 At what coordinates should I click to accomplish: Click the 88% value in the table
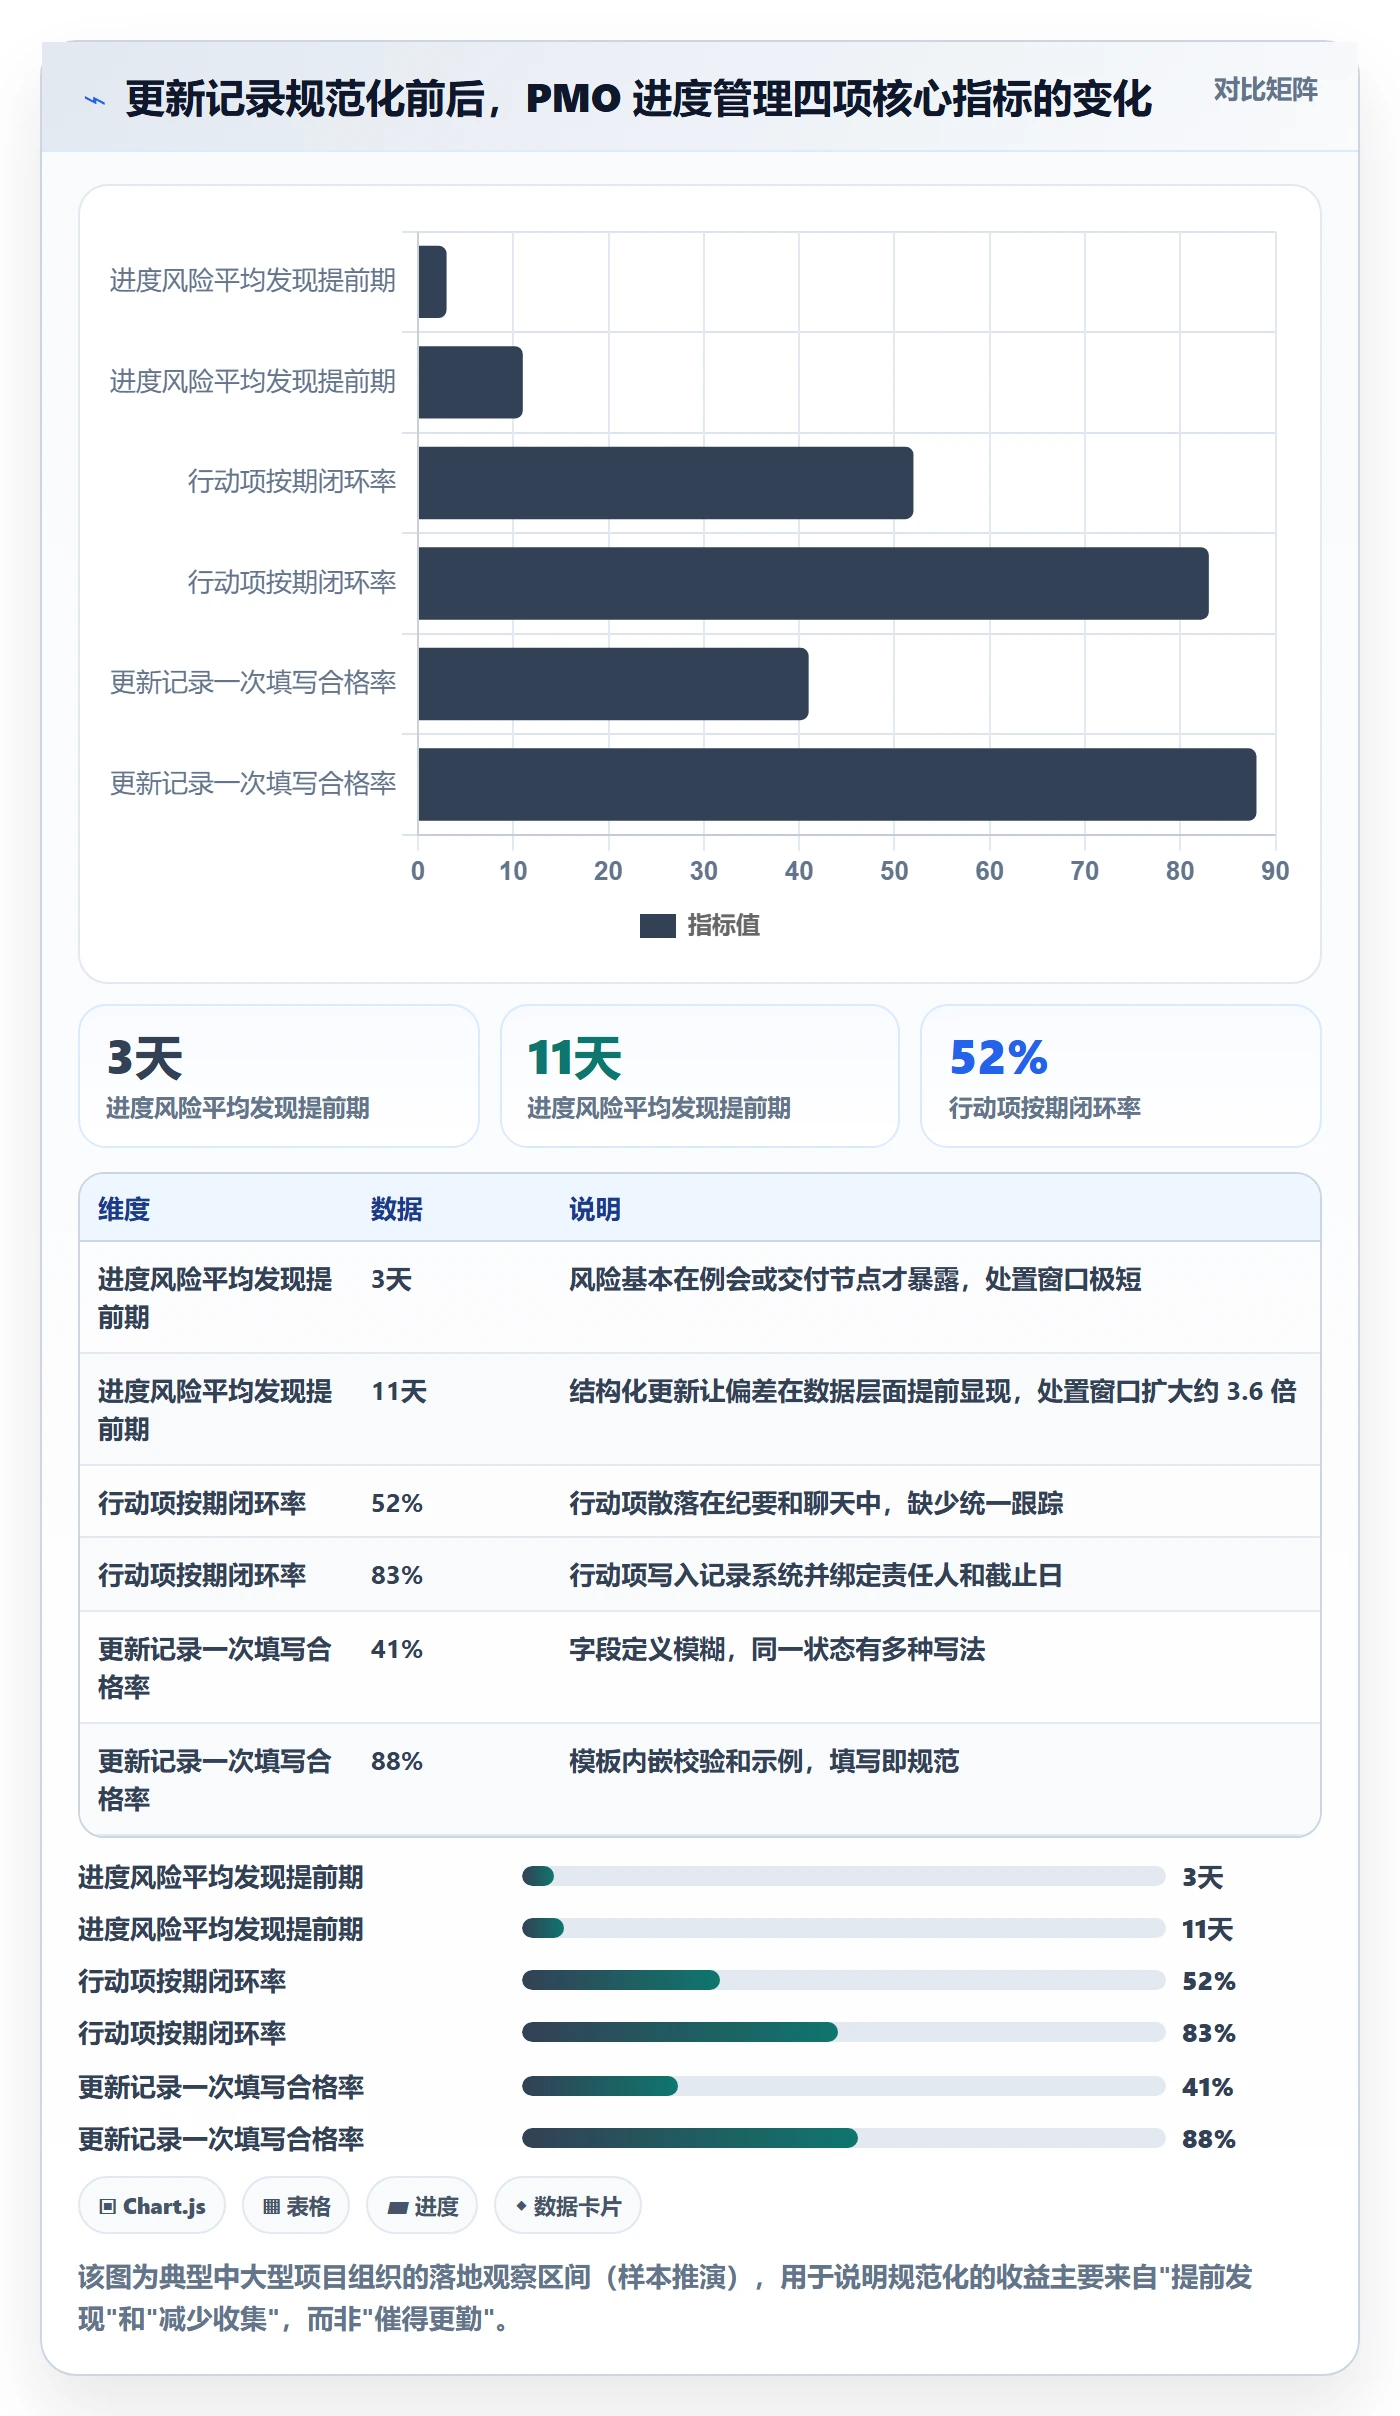pos(397,1762)
